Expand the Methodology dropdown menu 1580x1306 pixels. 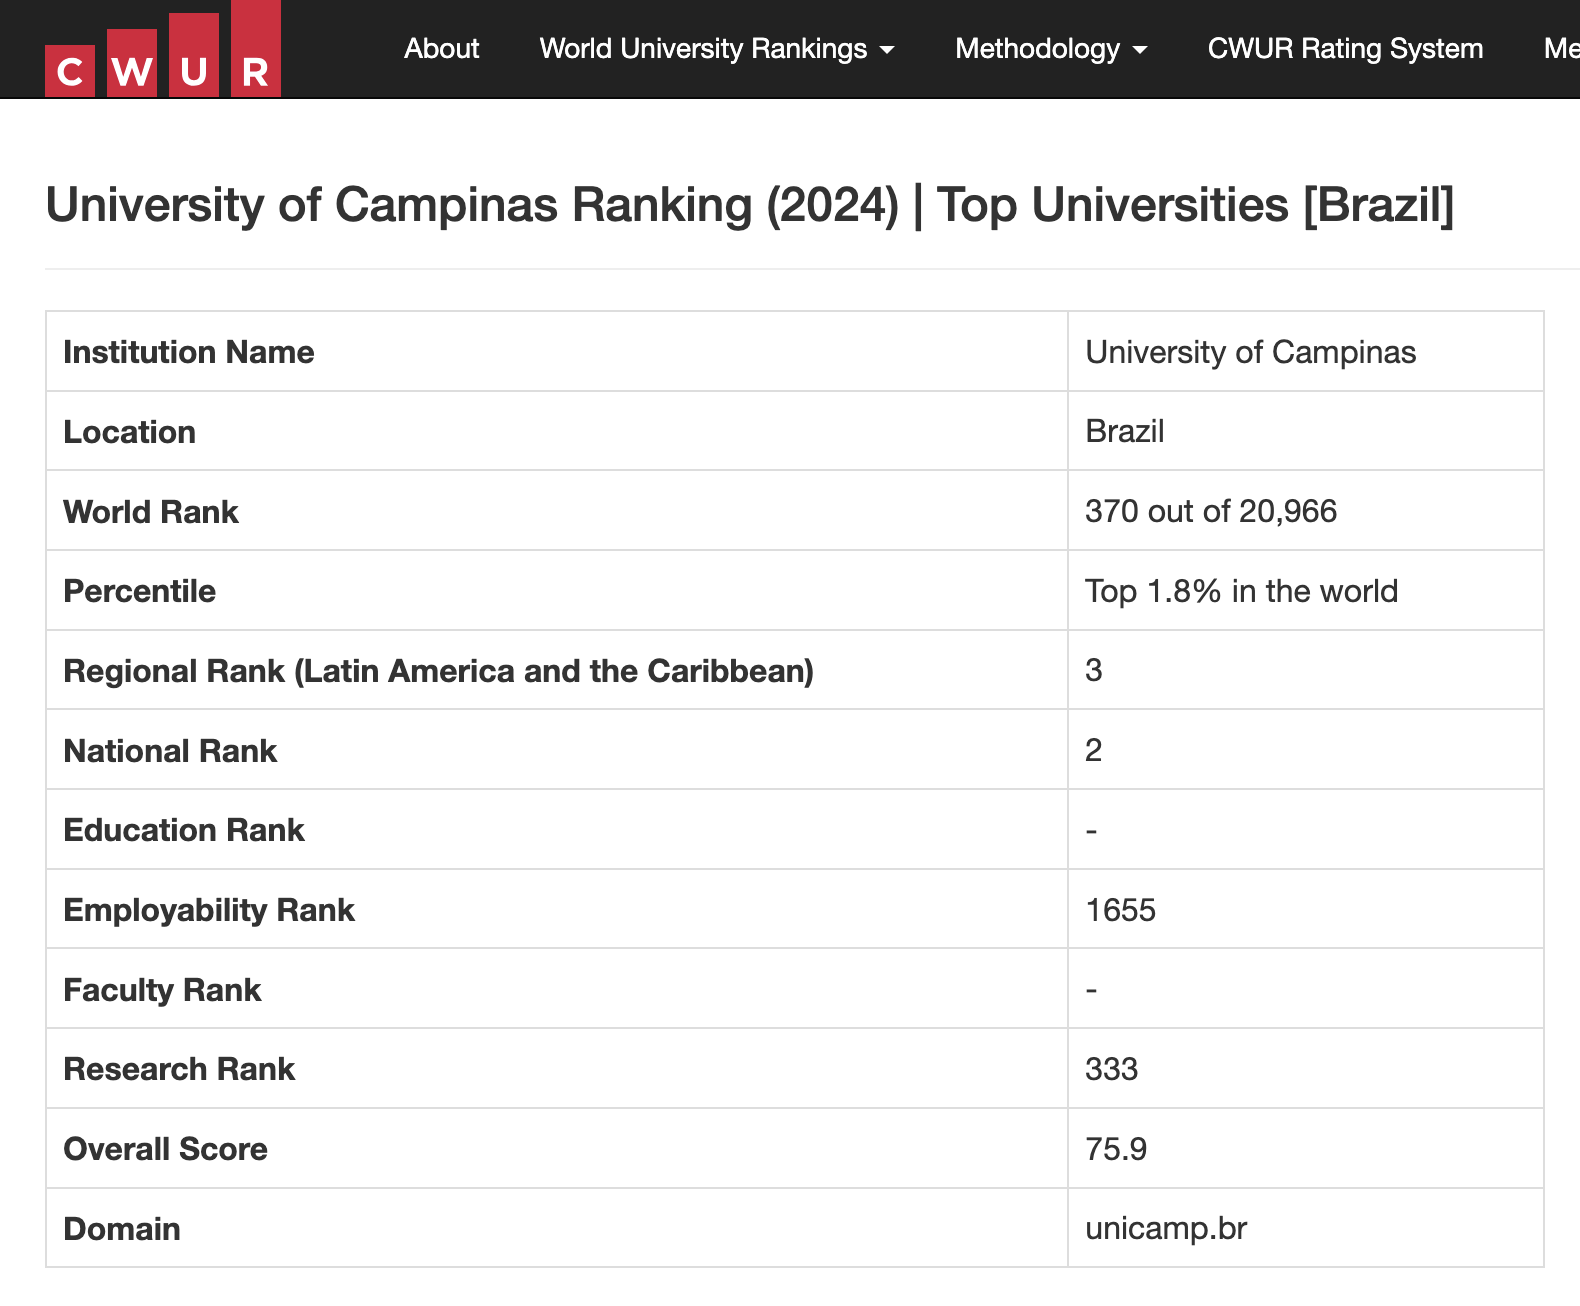tap(1050, 48)
